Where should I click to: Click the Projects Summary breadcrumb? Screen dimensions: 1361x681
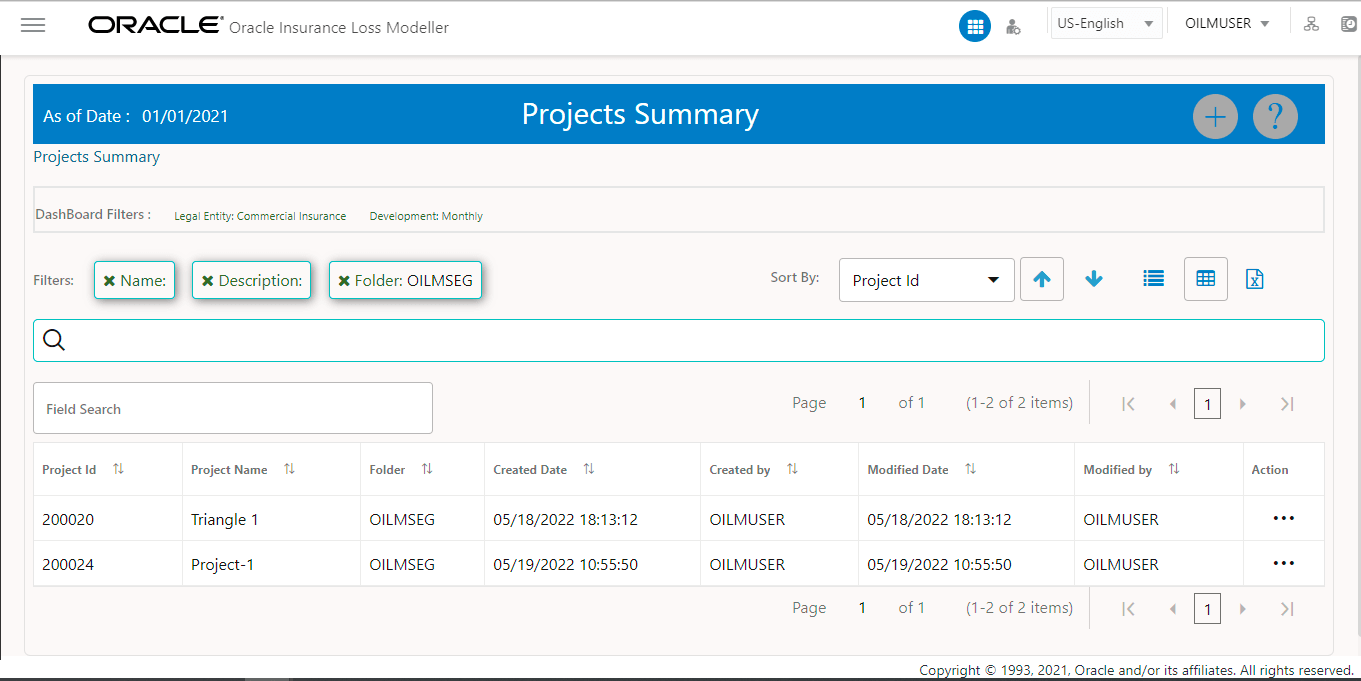pos(97,157)
